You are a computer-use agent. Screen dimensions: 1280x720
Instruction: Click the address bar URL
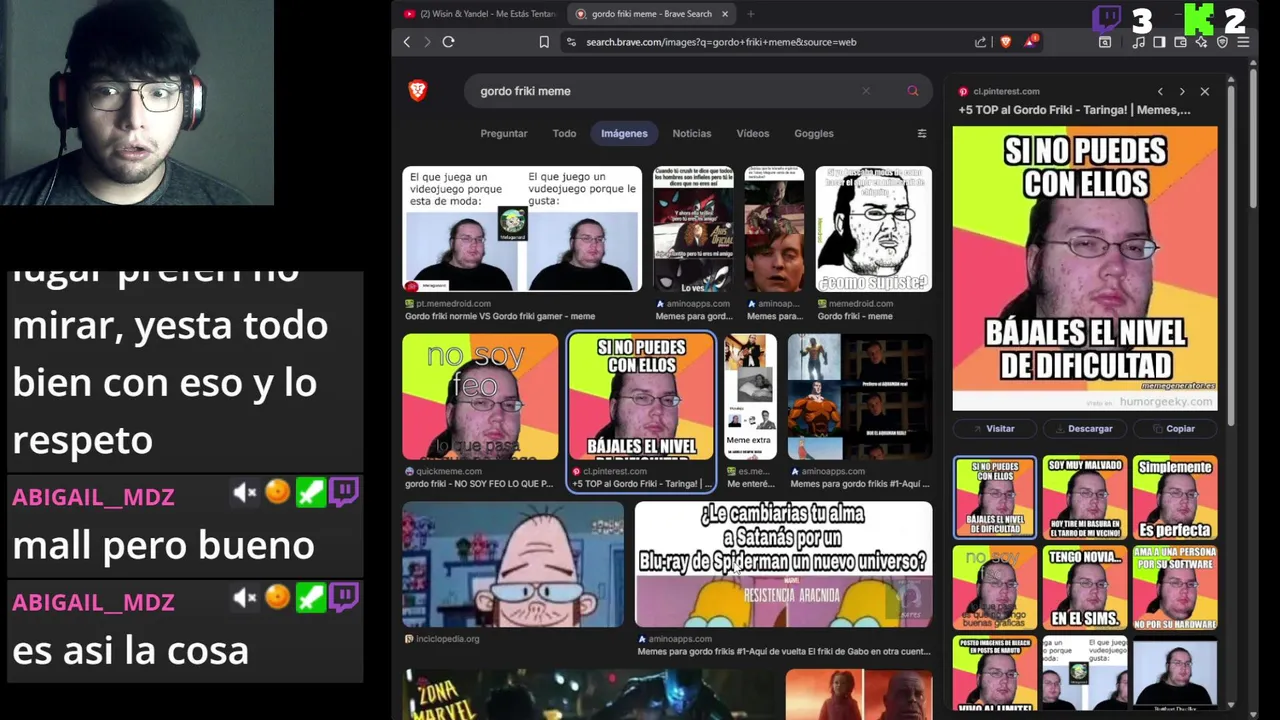tap(721, 42)
